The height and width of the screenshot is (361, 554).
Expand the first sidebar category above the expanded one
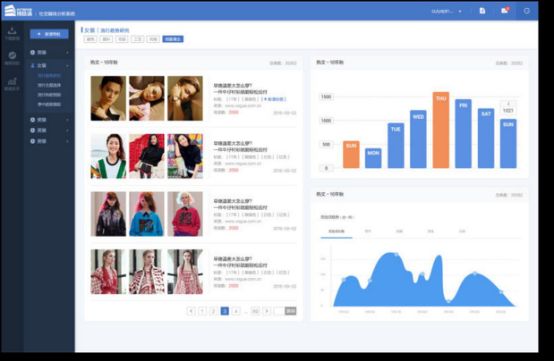(49, 52)
